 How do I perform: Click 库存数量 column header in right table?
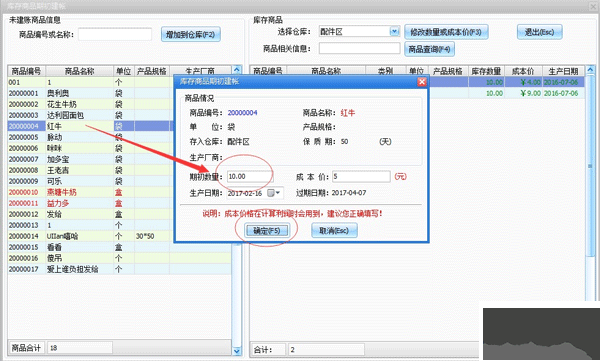(486, 71)
